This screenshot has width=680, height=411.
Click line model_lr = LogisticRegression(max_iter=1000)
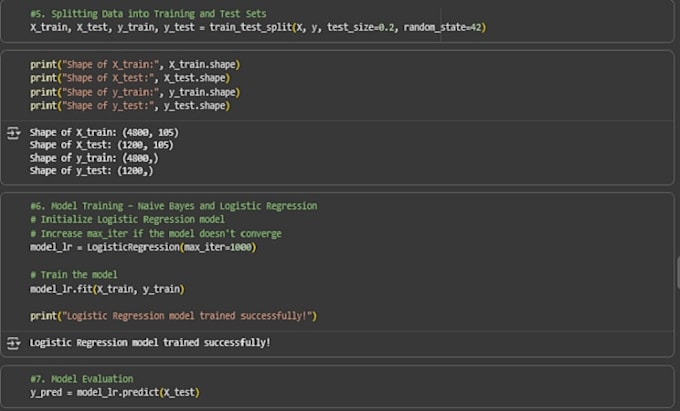[143, 247]
